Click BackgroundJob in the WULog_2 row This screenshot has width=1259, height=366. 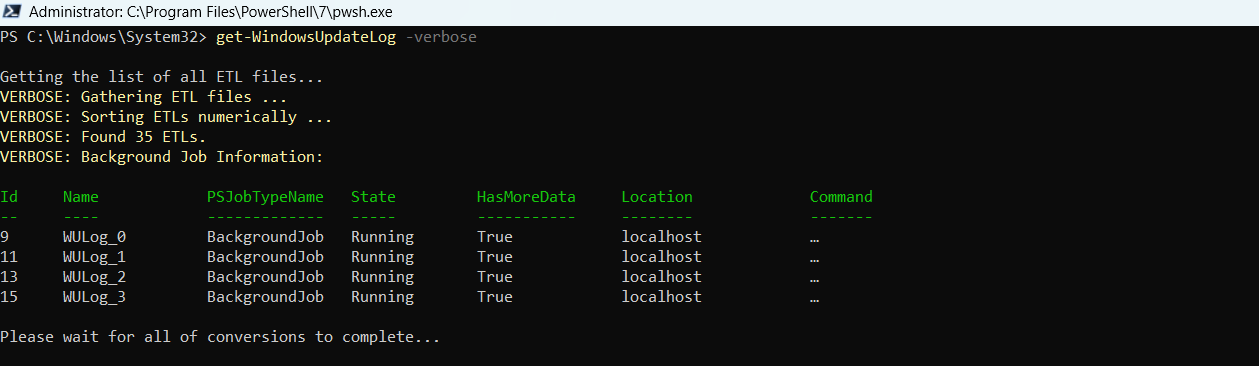coord(265,277)
